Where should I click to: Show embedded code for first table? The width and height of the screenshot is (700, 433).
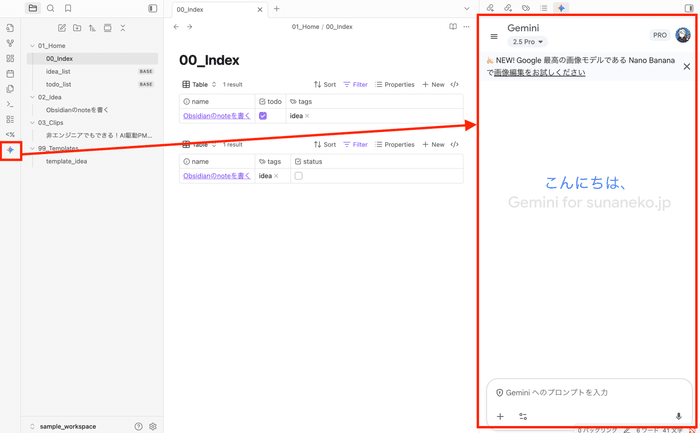[x=454, y=84]
